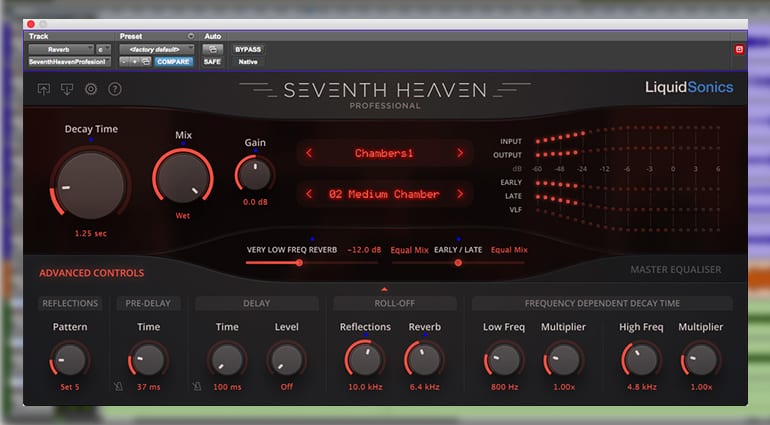Screen dimensions: 770x425
Task: Click the 4.8 kHz high freq value
Action: pos(641,387)
